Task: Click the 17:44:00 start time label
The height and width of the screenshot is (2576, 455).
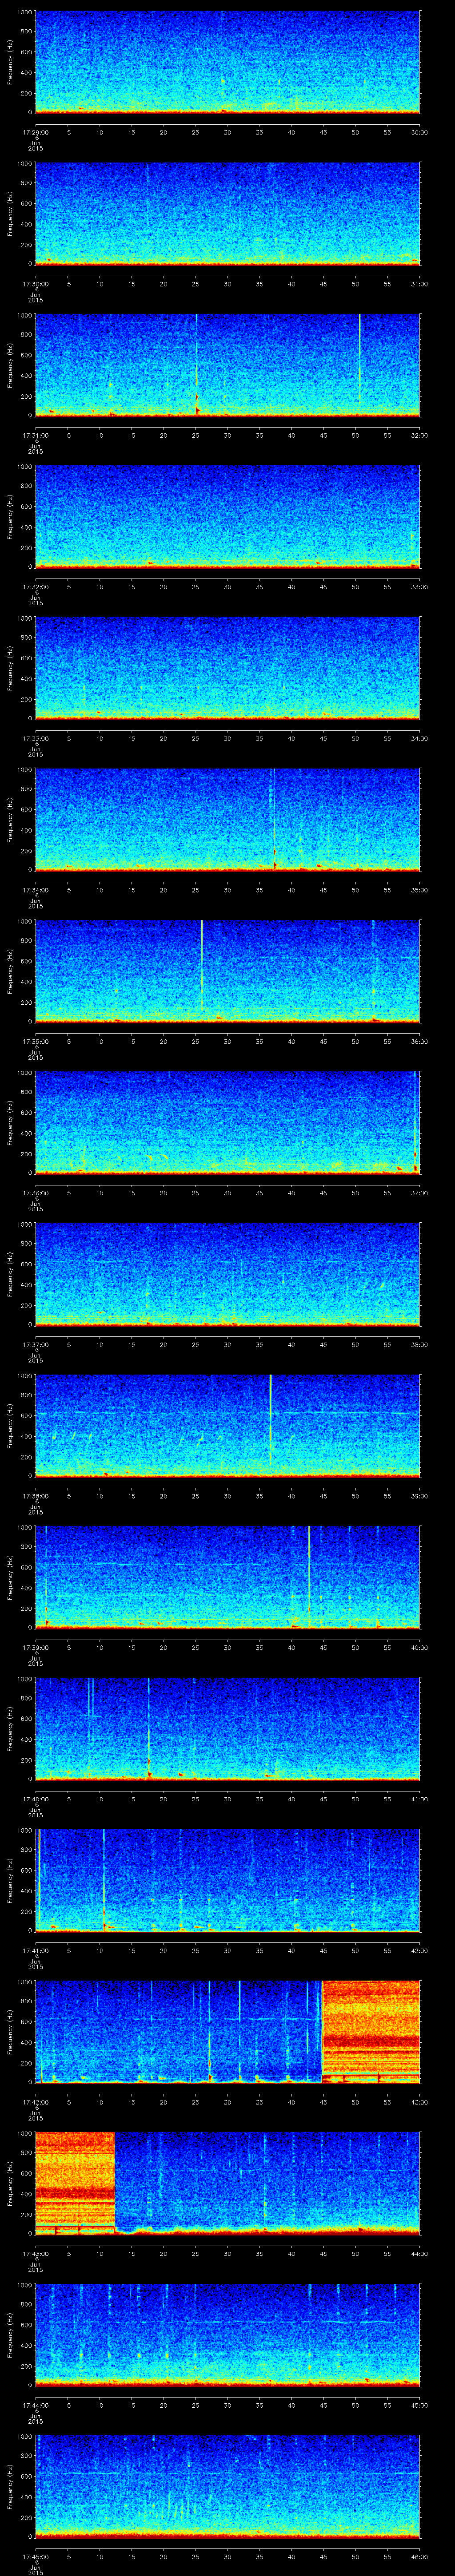Action: tap(35, 2405)
